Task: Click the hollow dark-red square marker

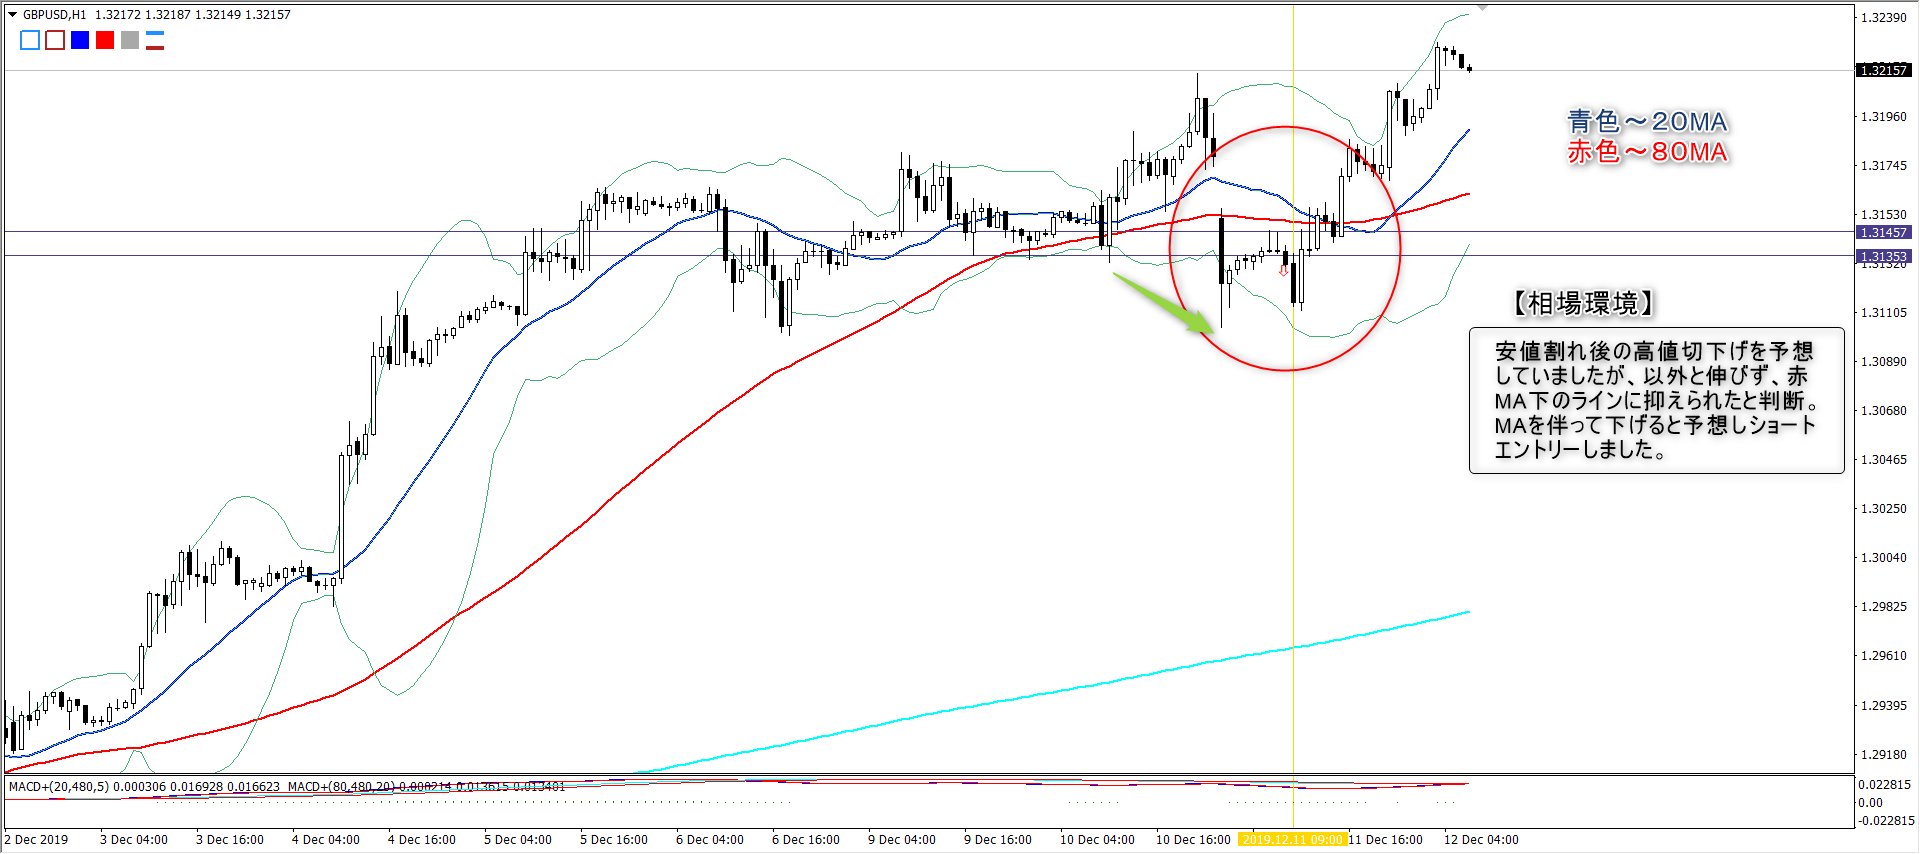Action: (x=55, y=40)
